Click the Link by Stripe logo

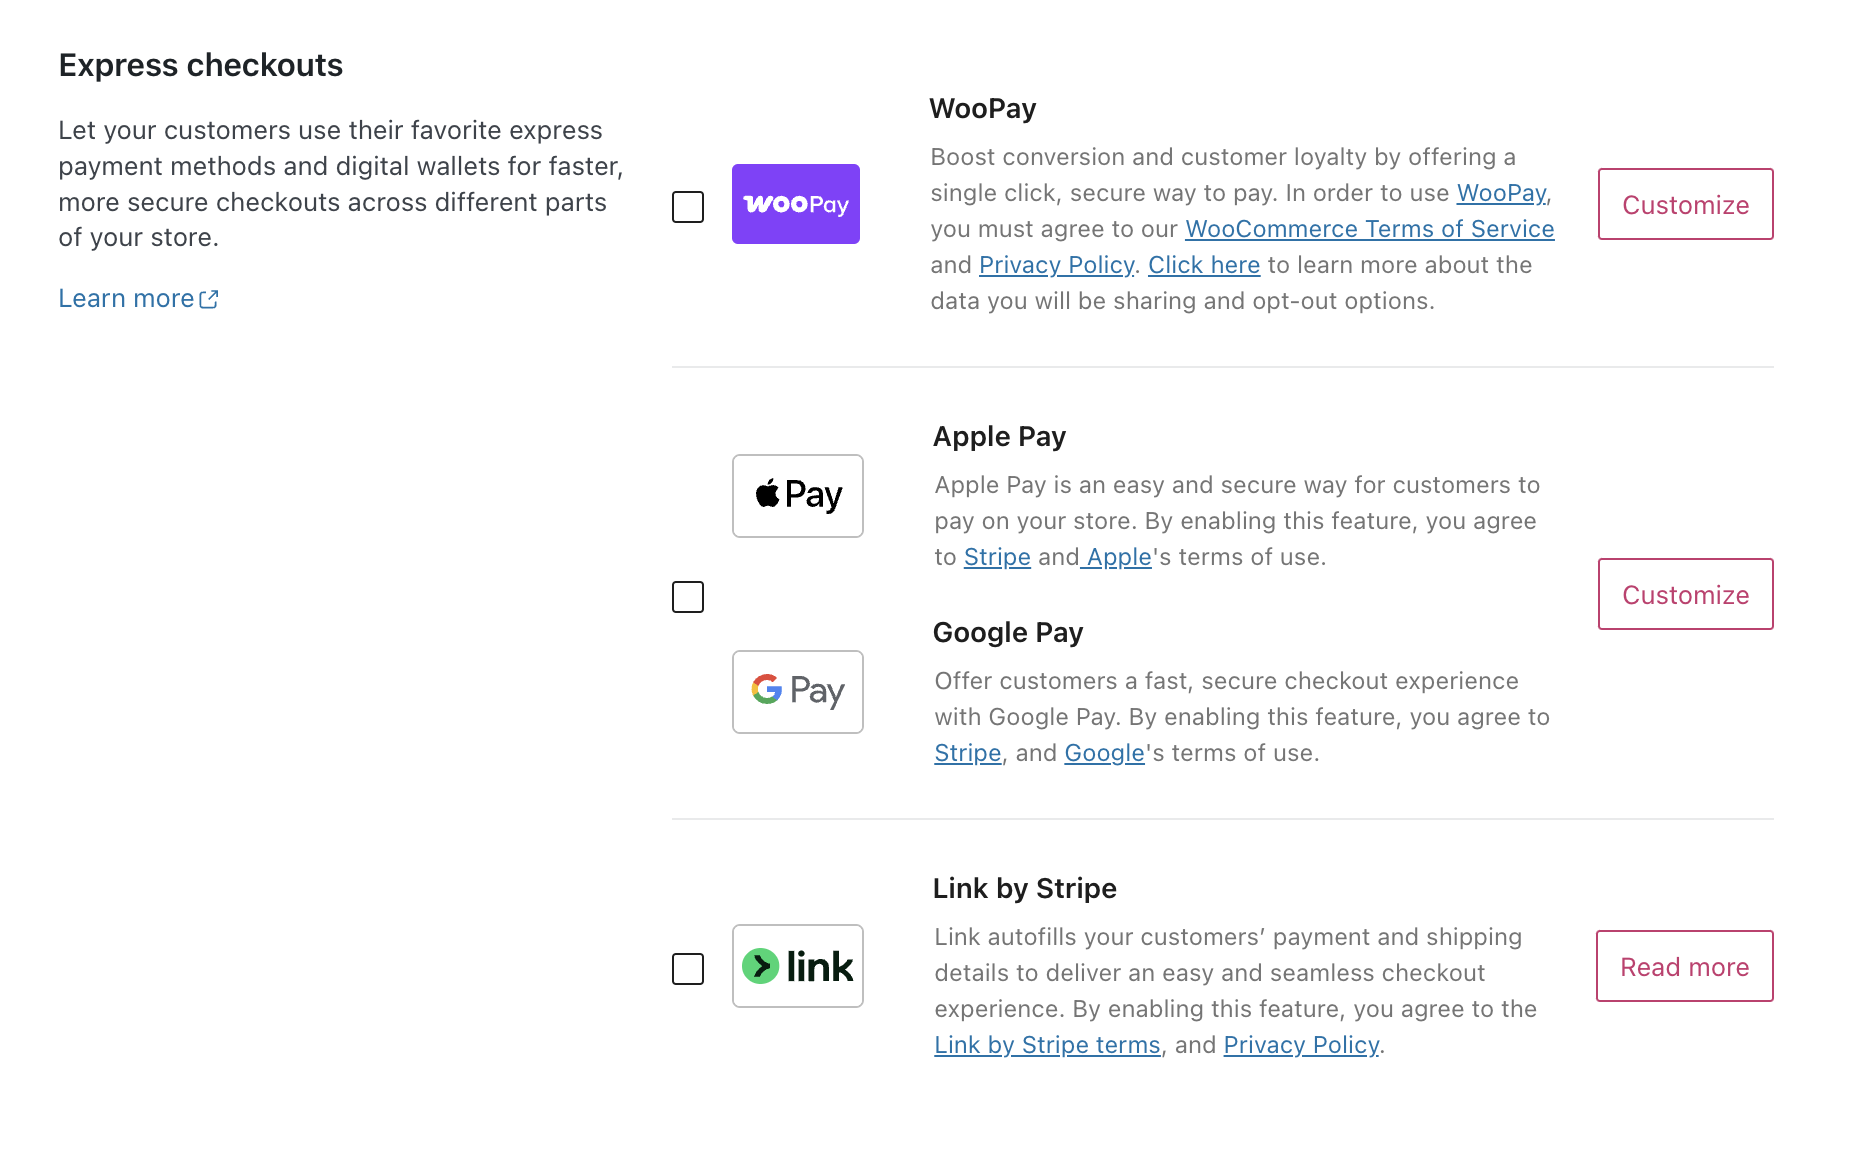coord(798,966)
